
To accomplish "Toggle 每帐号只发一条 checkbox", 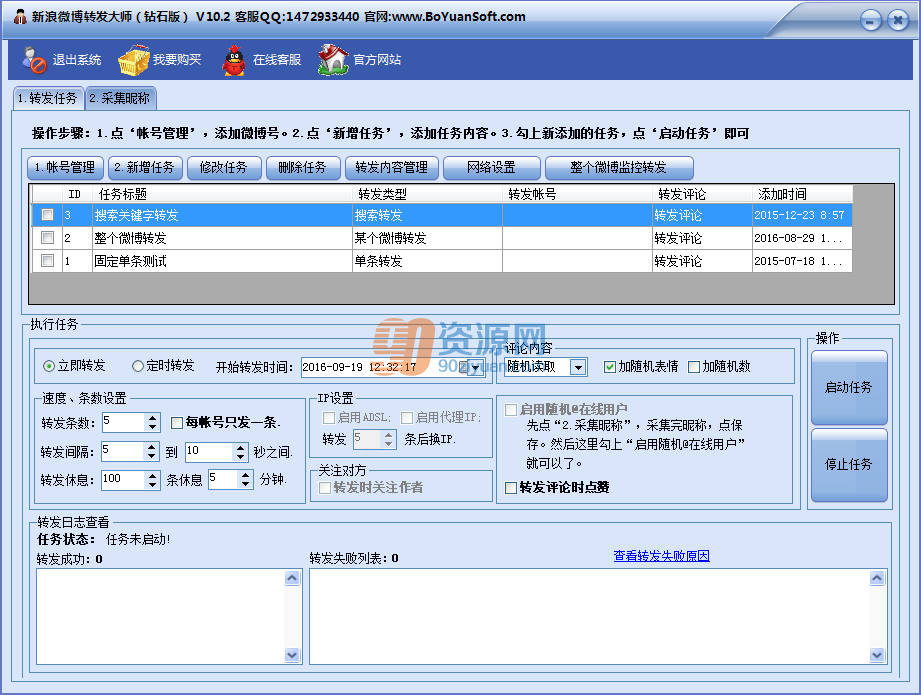I will 176,422.
